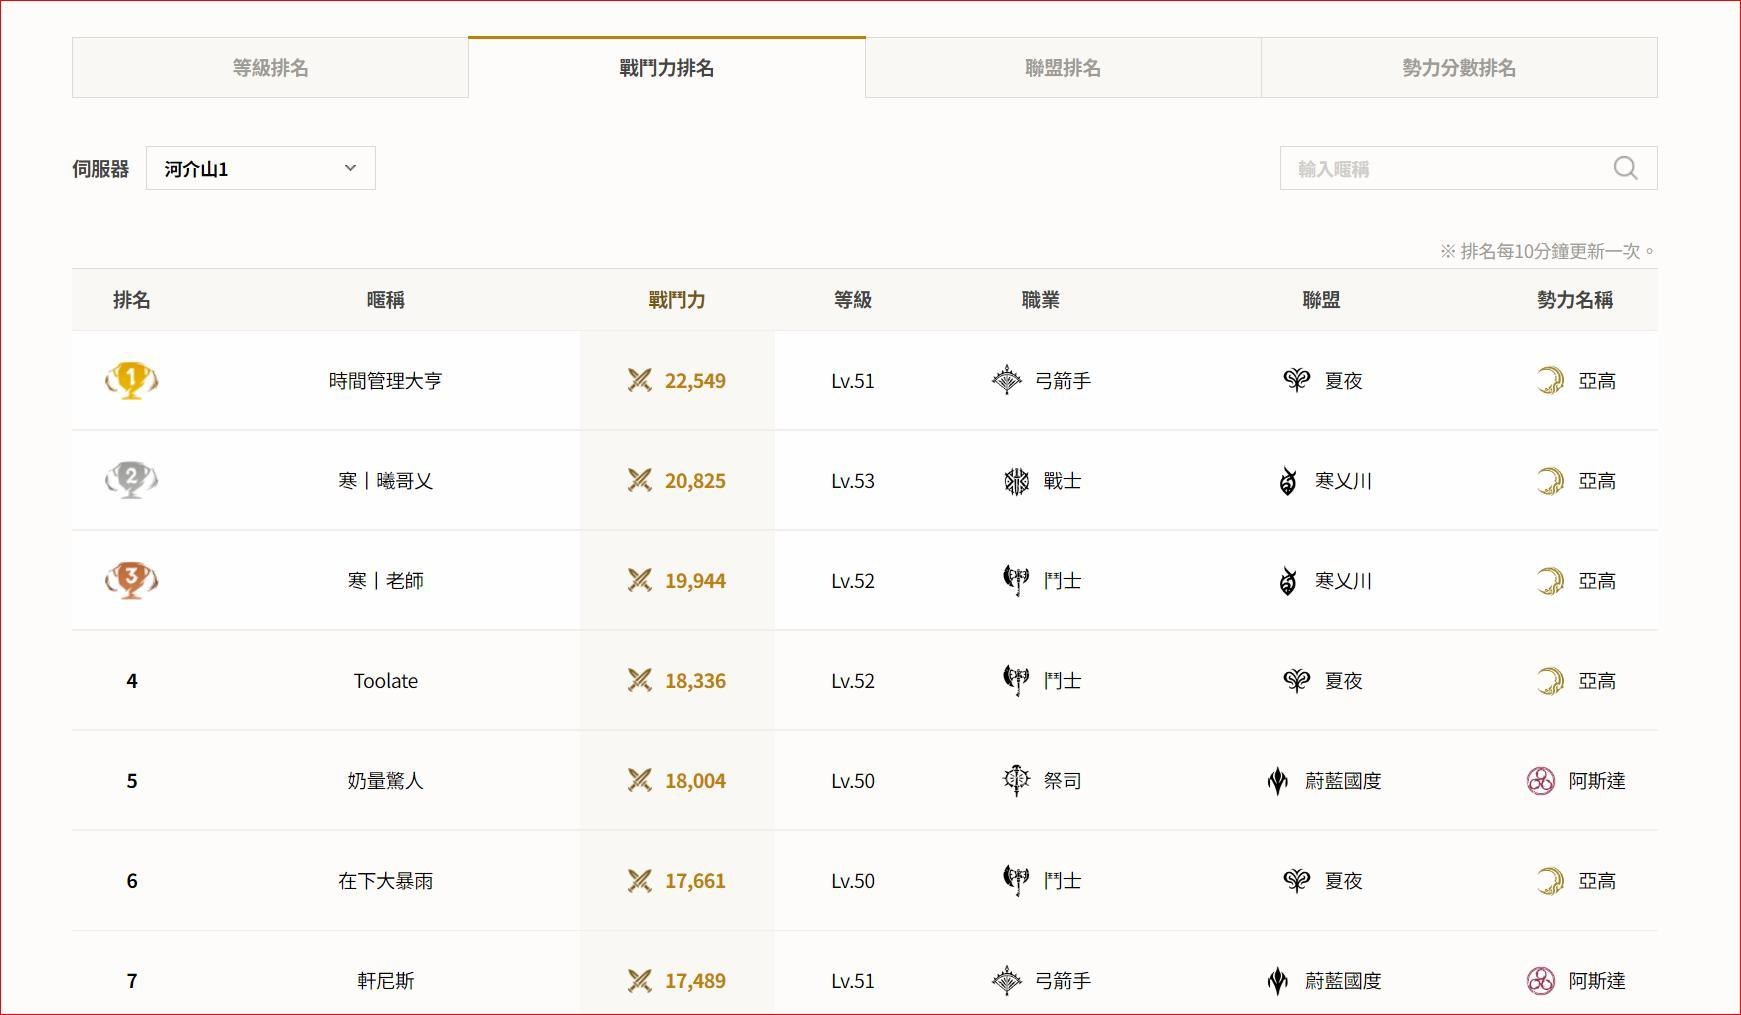1741x1015 pixels.
Task: Click crossed swords icon beside 22,549
Action: pos(640,380)
